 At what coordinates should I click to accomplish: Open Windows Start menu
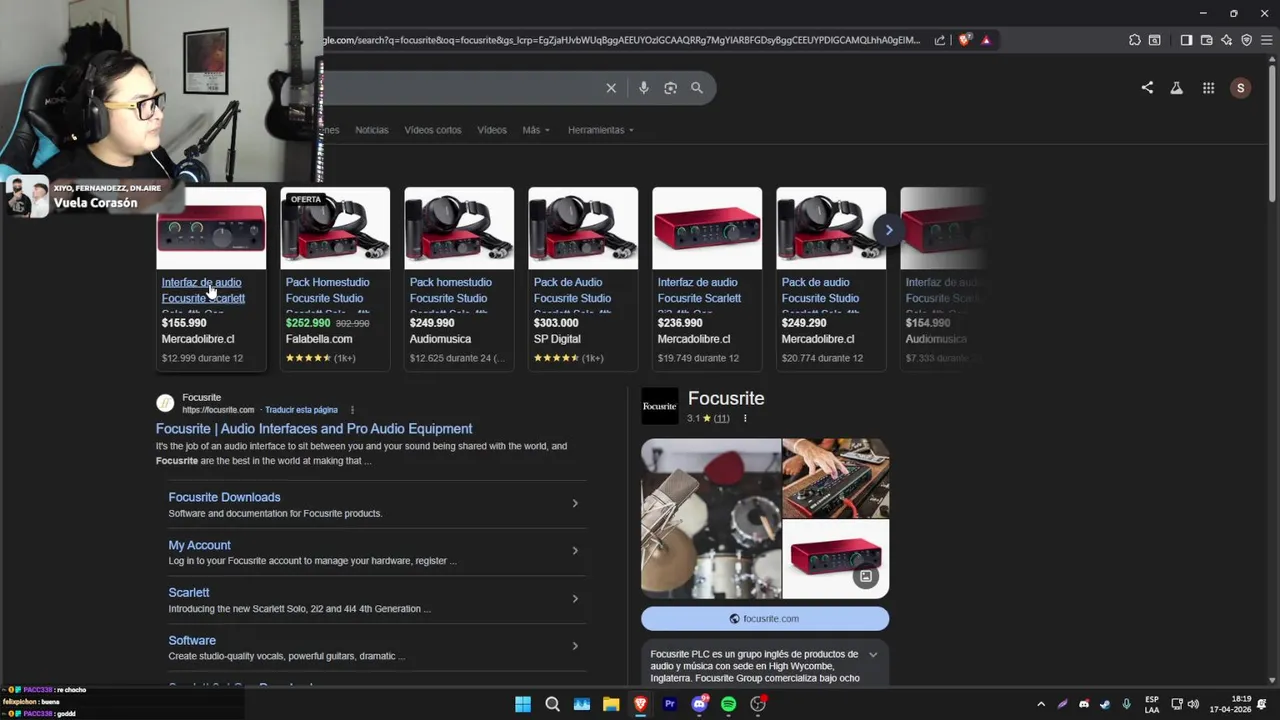[523, 704]
